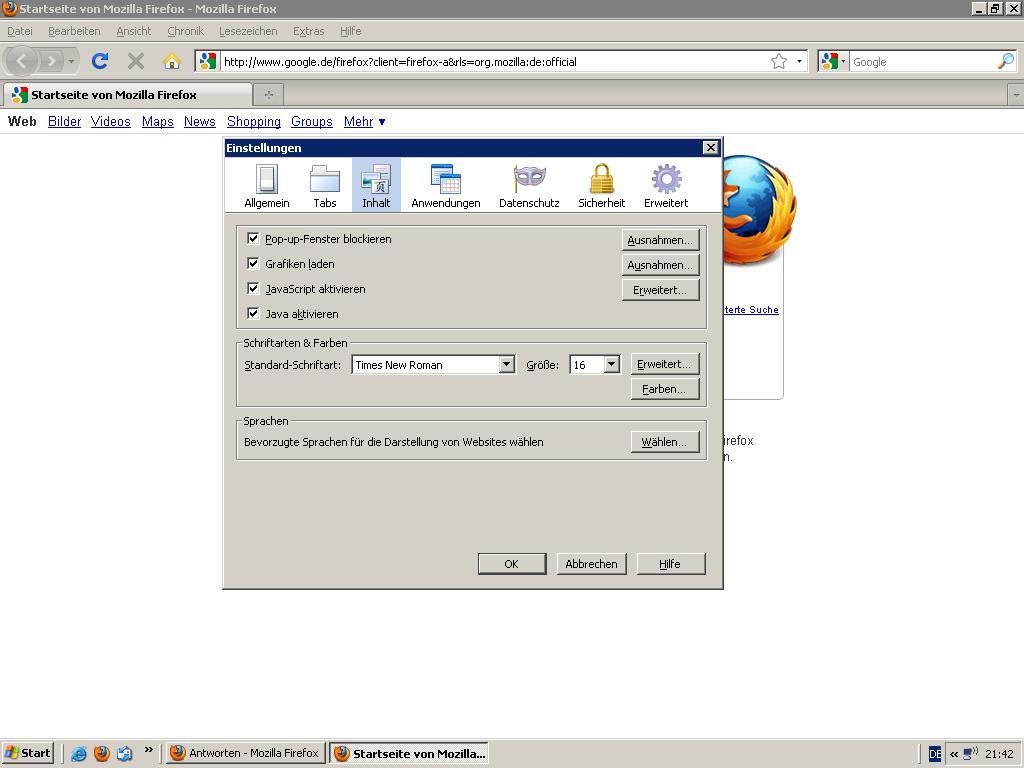Uncheck Pop-up-Fenster blockieren
The height and width of the screenshot is (768, 1024).
(x=253, y=239)
